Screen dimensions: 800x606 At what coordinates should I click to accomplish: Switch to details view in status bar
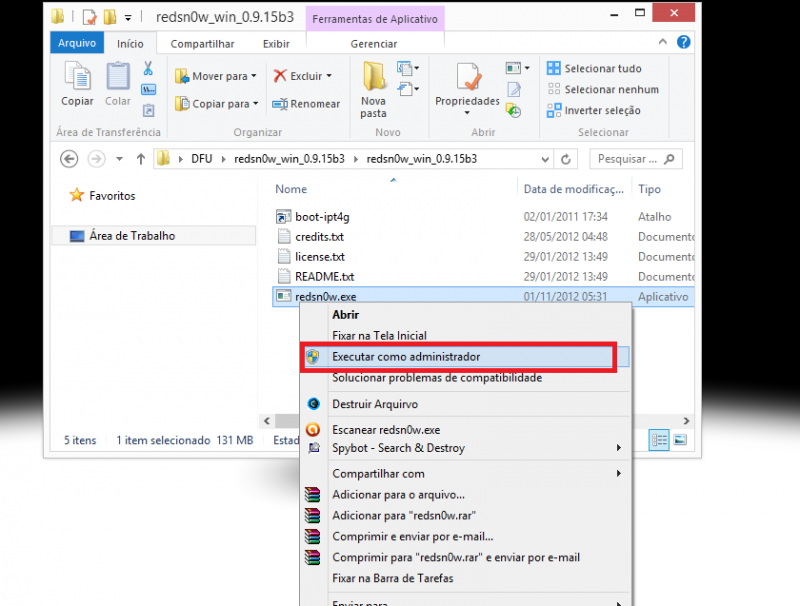pos(660,439)
